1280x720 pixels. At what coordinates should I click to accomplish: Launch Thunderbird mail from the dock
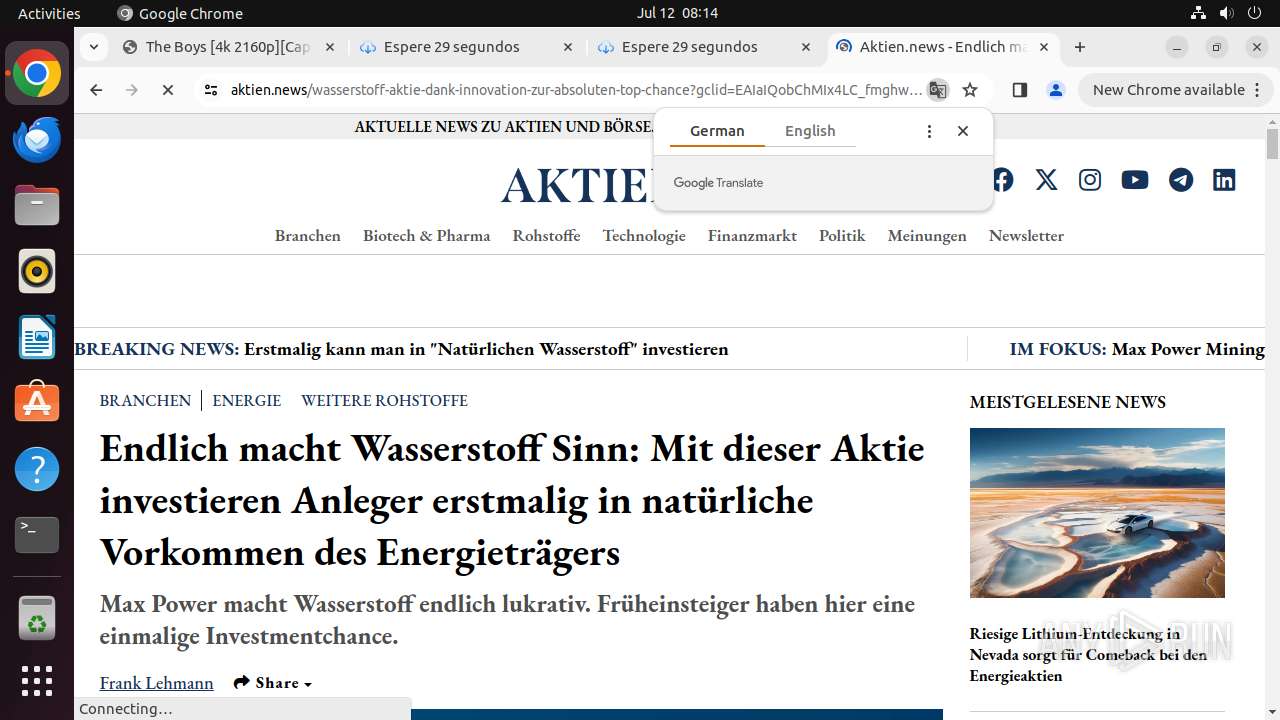pyautogui.click(x=37, y=140)
